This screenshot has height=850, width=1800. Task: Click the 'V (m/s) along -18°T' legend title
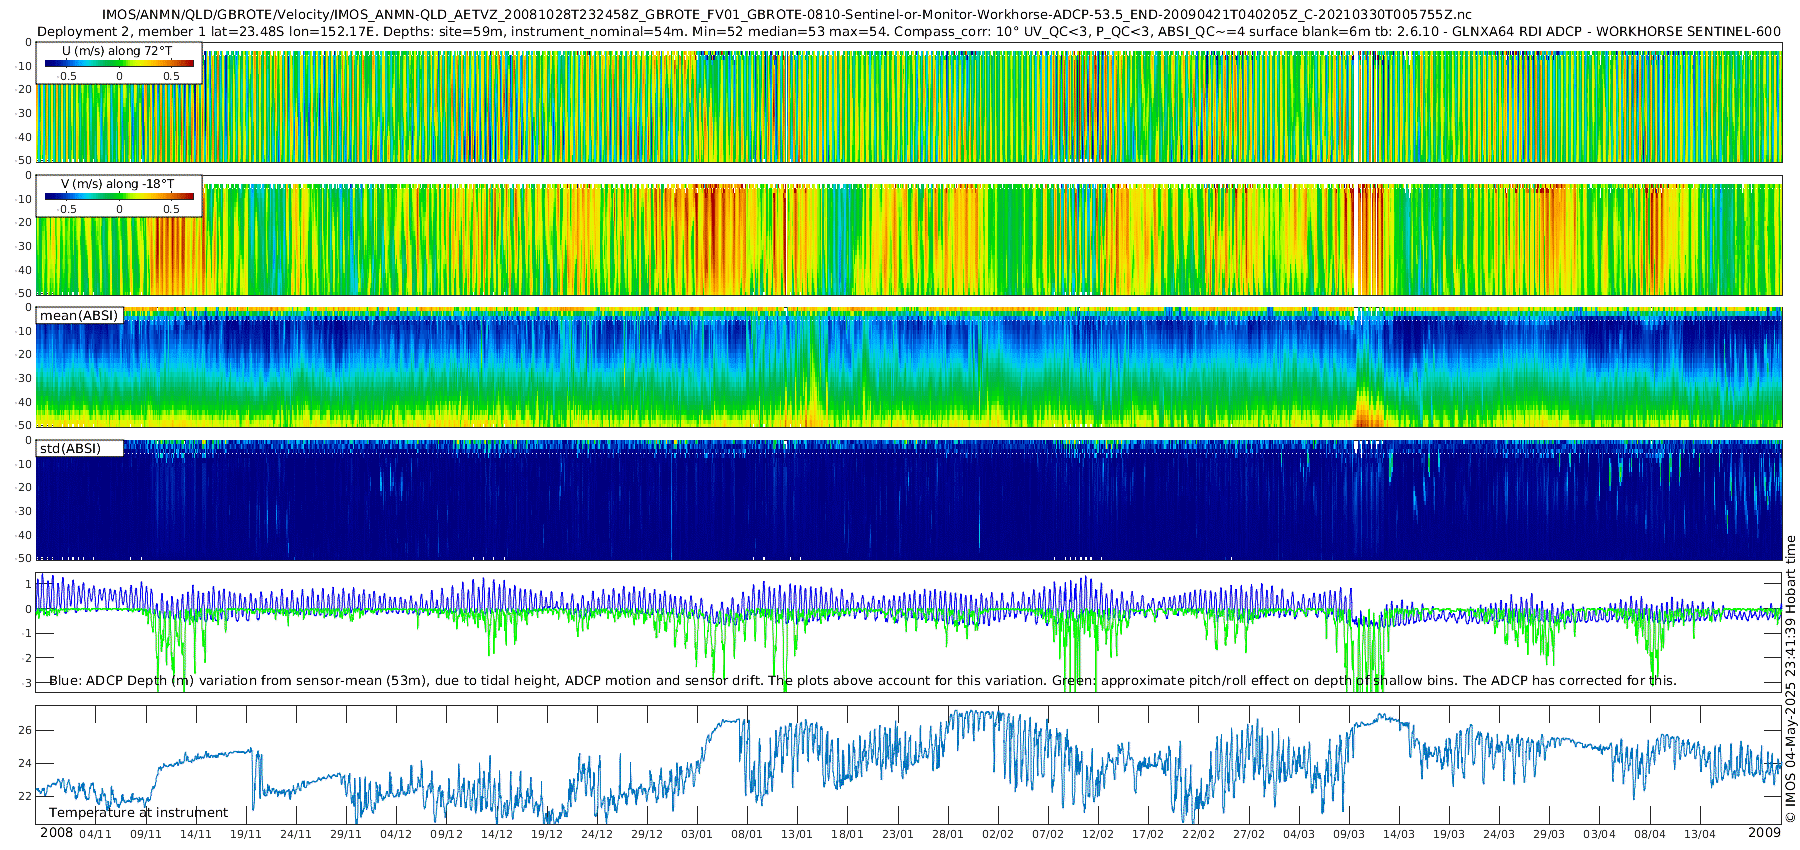[117, 184]
